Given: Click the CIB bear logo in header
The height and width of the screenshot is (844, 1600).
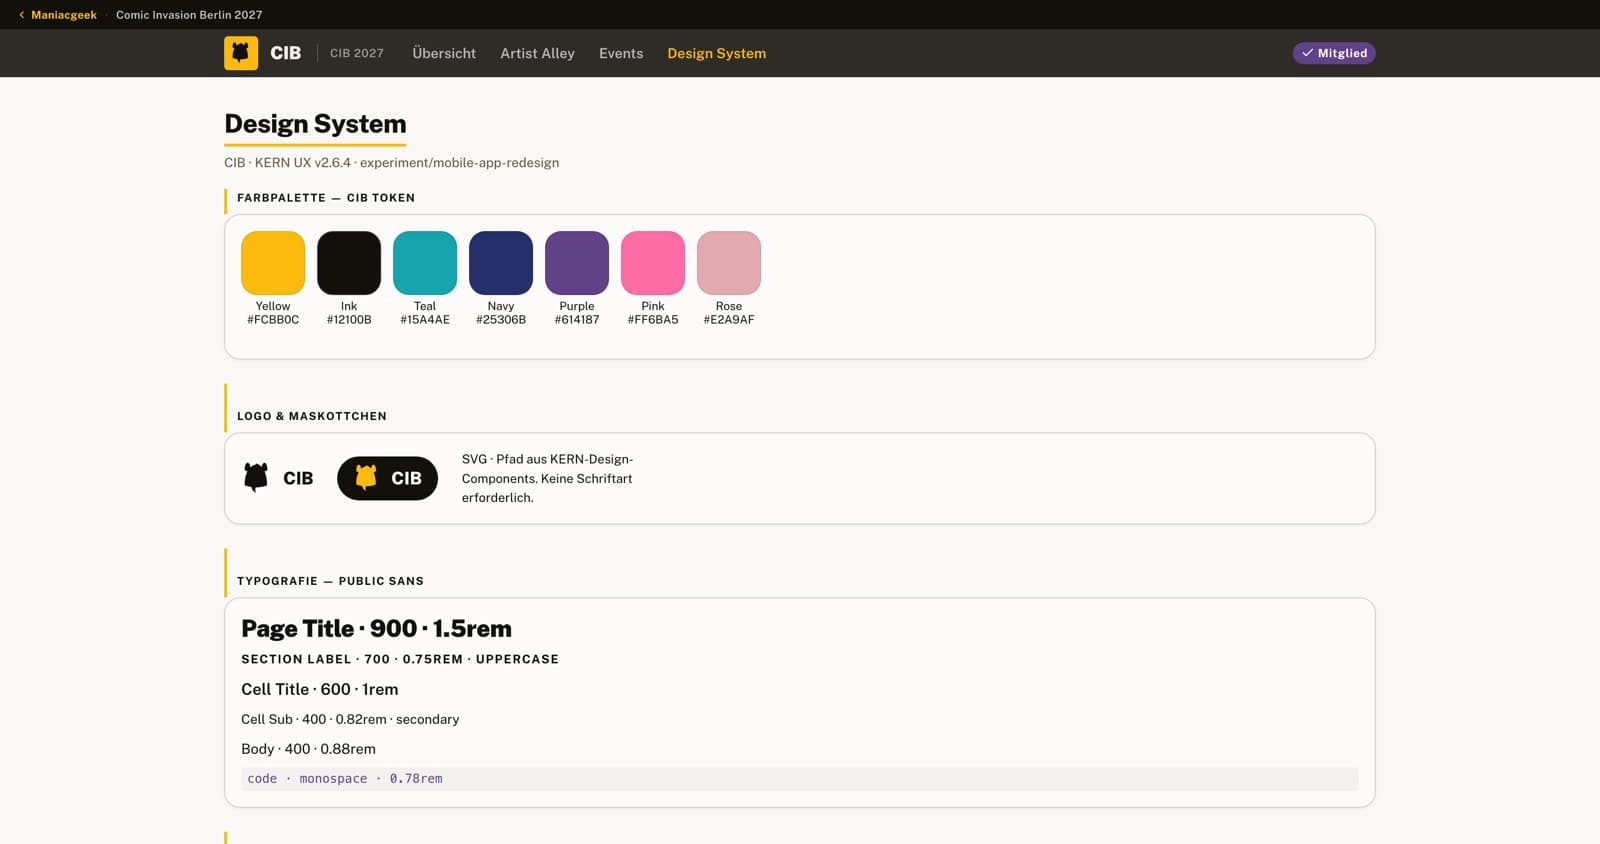Looking at the screenshot, I should coord(241,53).
